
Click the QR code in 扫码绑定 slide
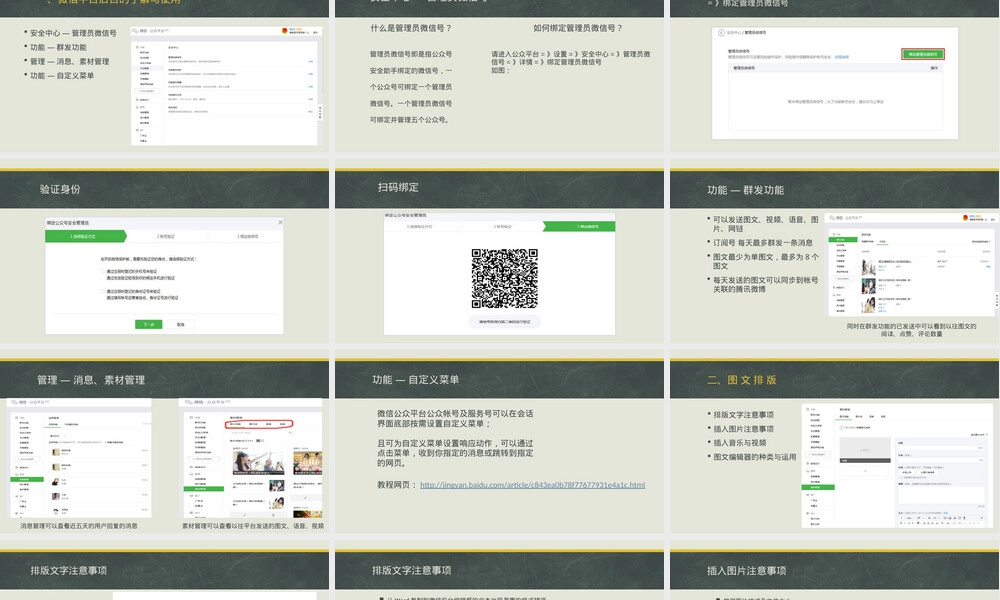(x=504, y=279)
